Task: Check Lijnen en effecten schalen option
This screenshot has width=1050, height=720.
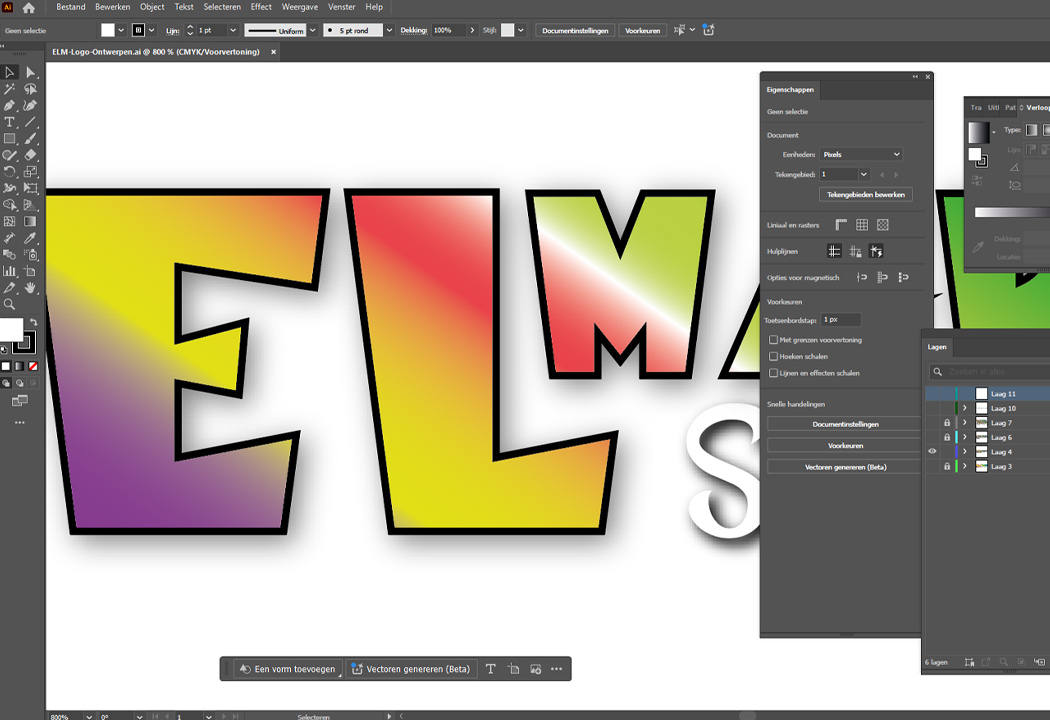Action: (773, 373)
